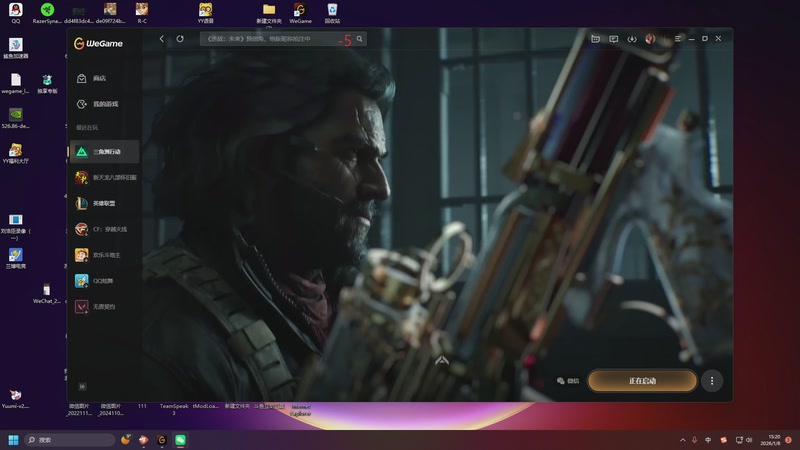Refresh the WeGame page
Image resolution: width=800 pixels, height=450 pixels.
[180, 39]
